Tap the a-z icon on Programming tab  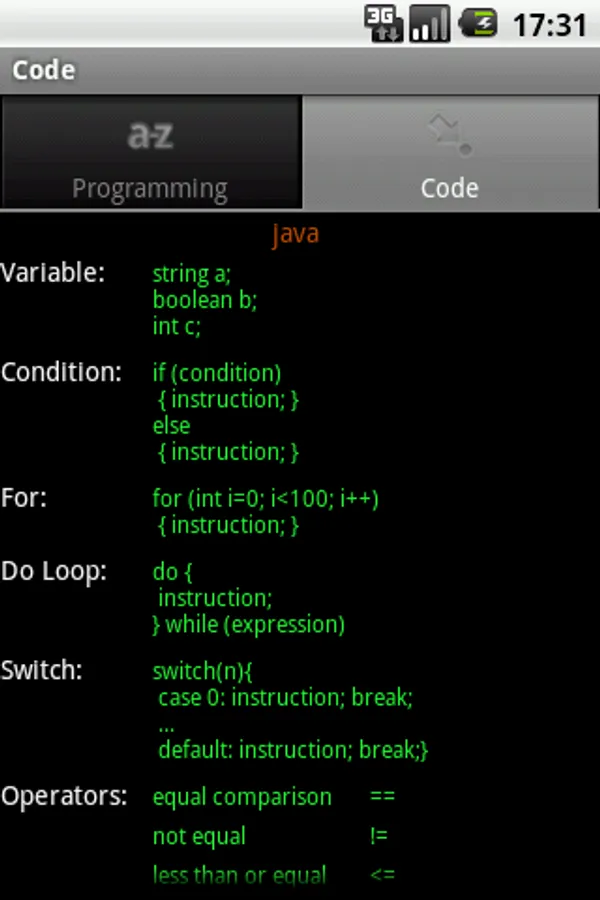click(150, 135)
